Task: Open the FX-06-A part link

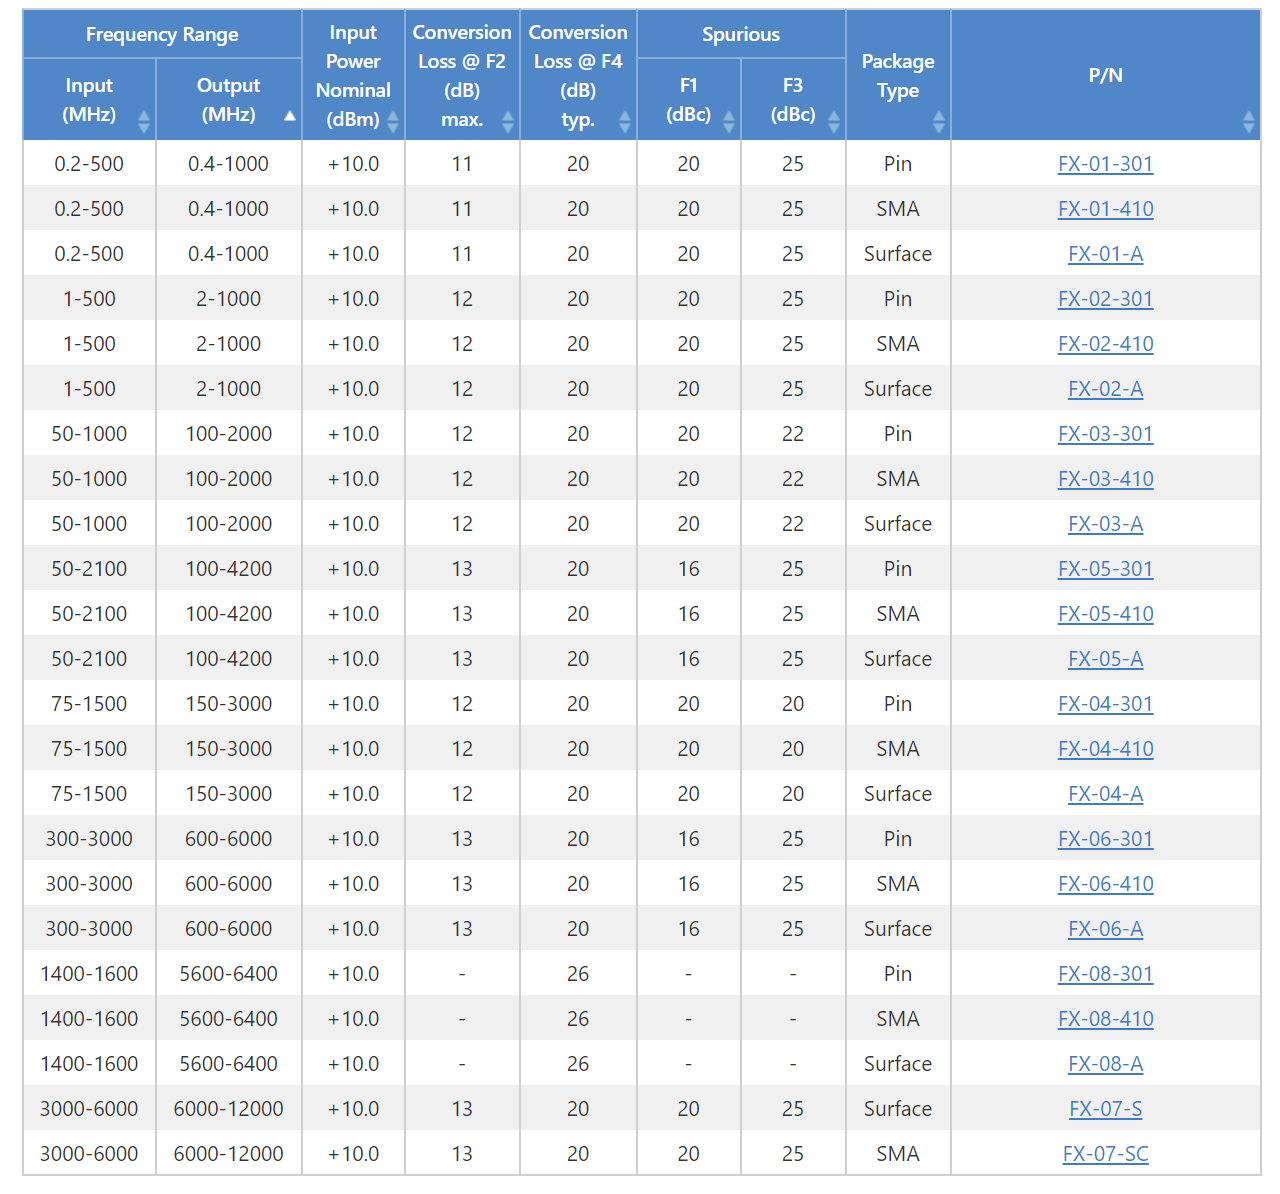Action: (1105, 929)
